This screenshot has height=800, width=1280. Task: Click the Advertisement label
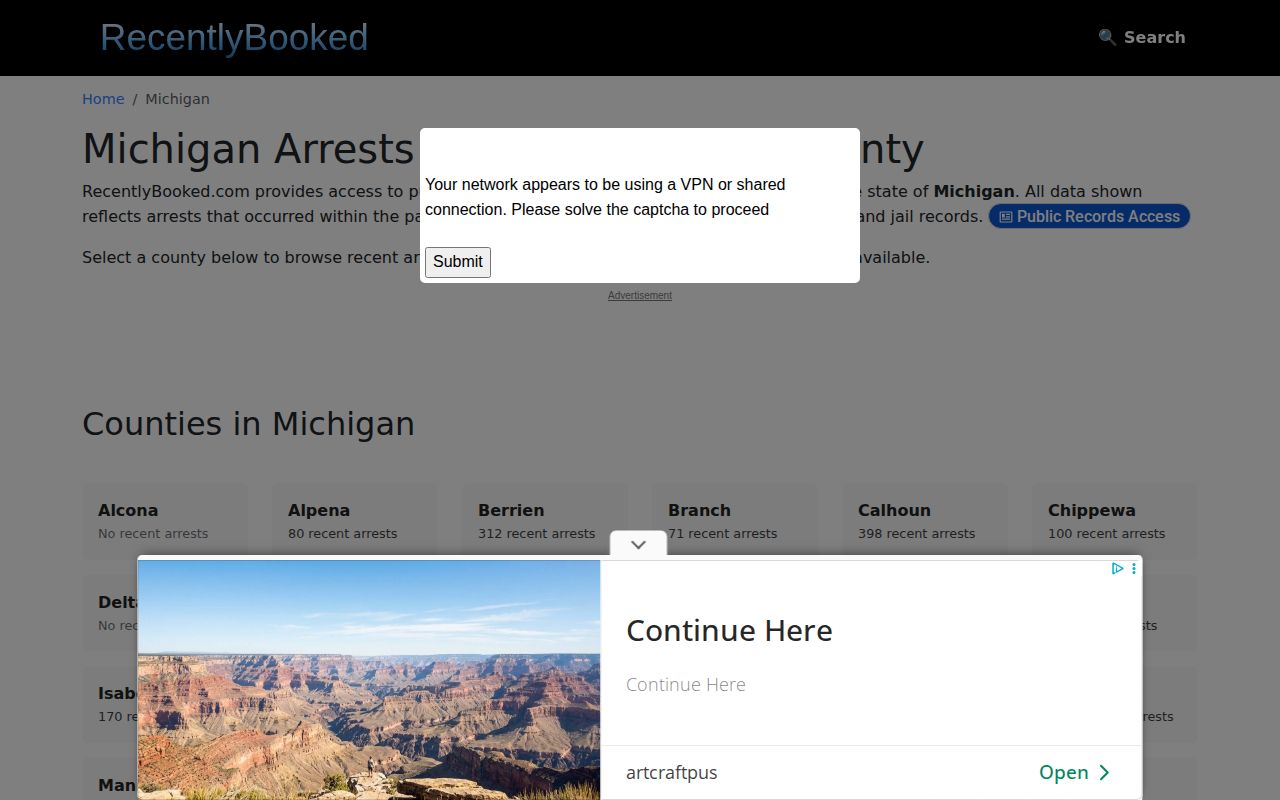click(x=640, y=295)
